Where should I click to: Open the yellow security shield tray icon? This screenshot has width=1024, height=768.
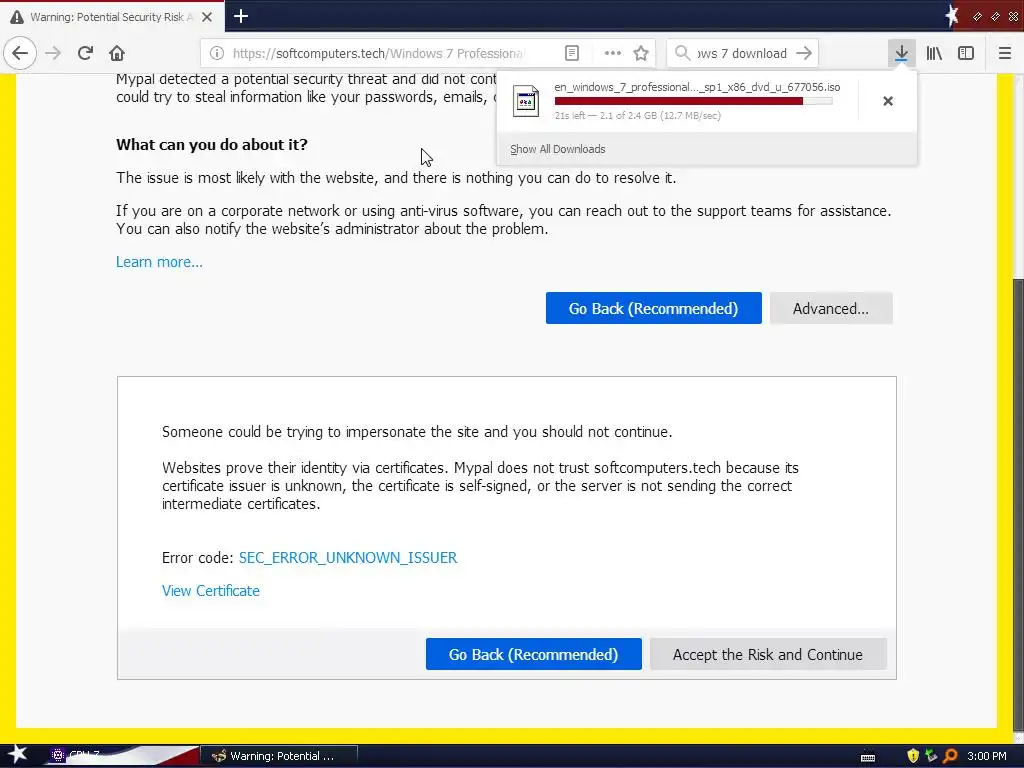click(913, 756)
